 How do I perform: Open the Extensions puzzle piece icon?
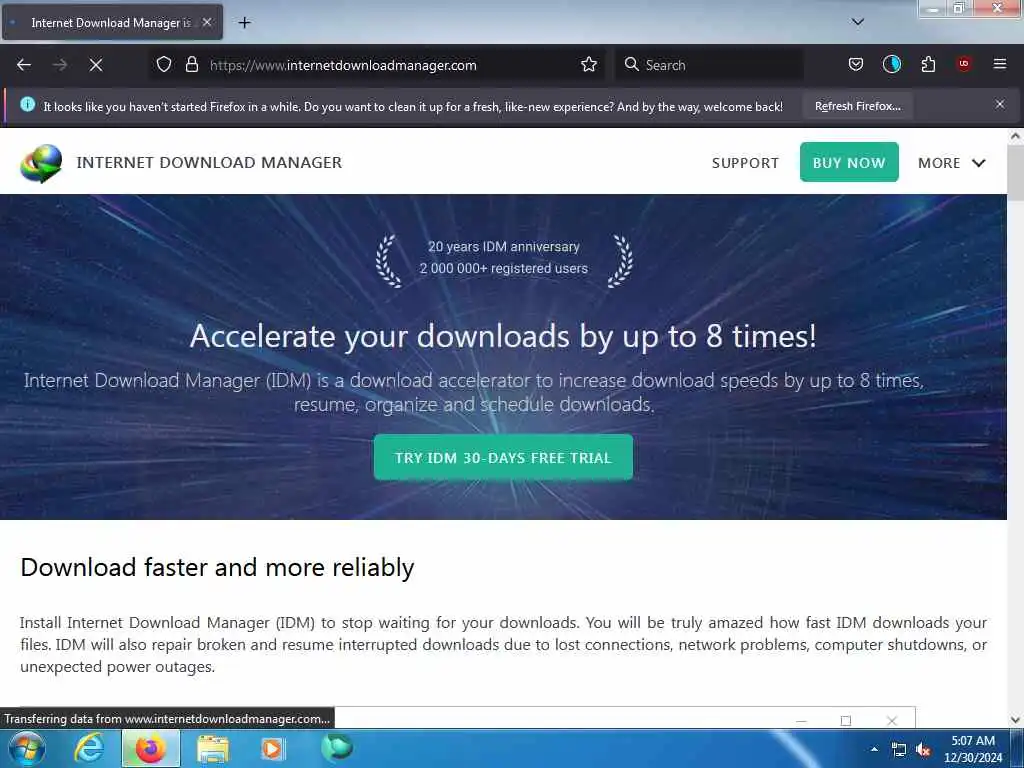click(928, 65)
